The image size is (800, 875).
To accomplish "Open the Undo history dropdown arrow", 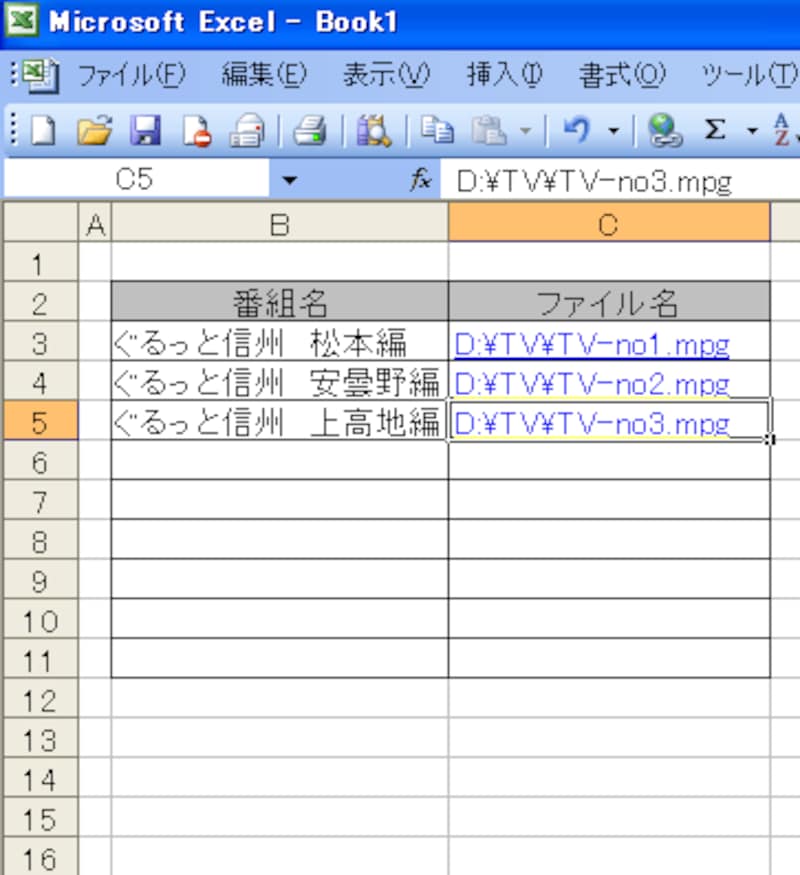I will click(x=613, y=131).
